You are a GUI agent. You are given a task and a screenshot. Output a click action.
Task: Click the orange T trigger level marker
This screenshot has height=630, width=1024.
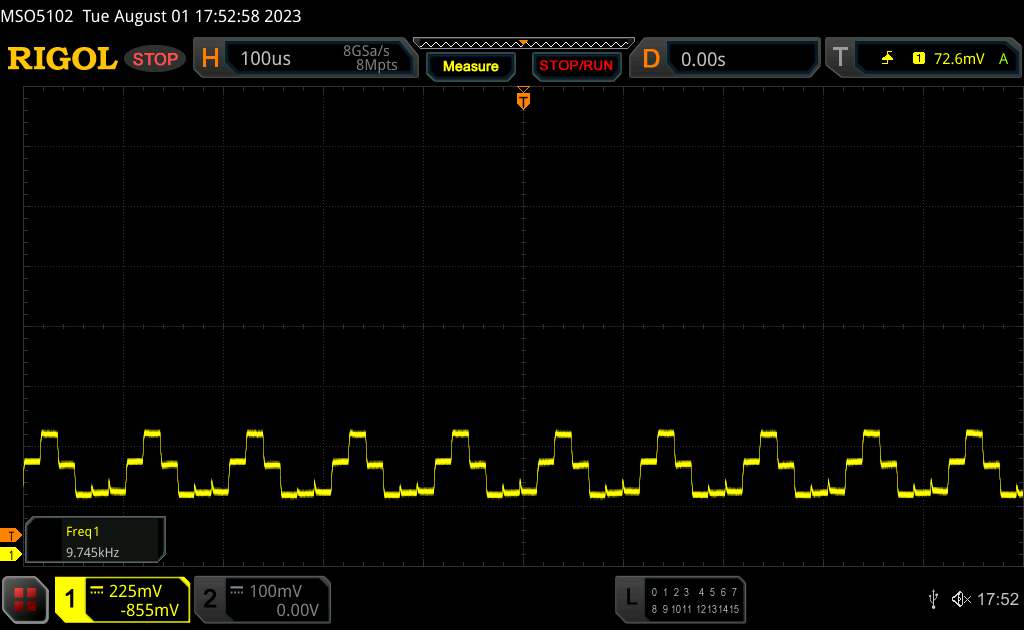11,535
